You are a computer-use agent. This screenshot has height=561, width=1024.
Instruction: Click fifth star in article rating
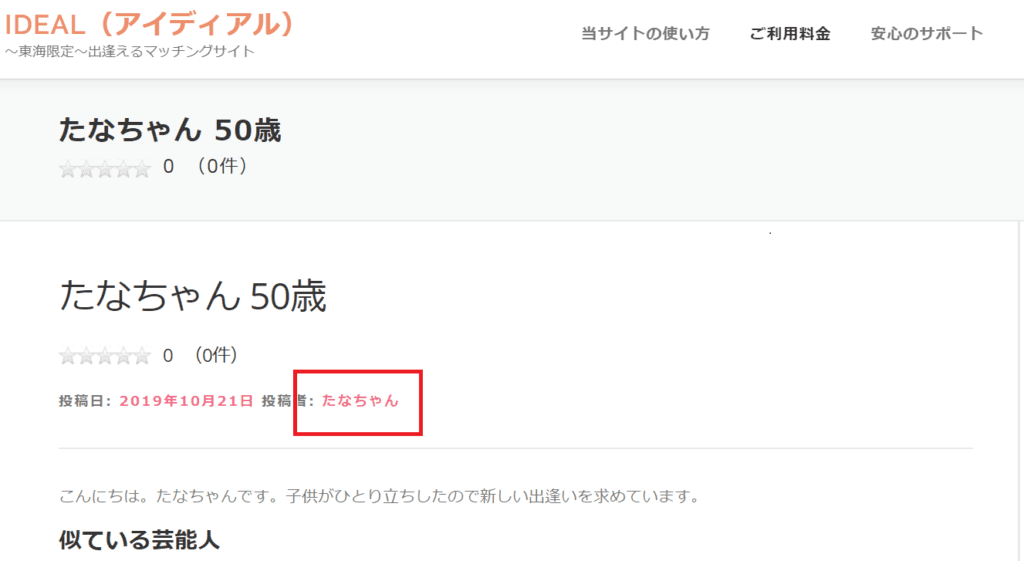click(x=142, y=356)
